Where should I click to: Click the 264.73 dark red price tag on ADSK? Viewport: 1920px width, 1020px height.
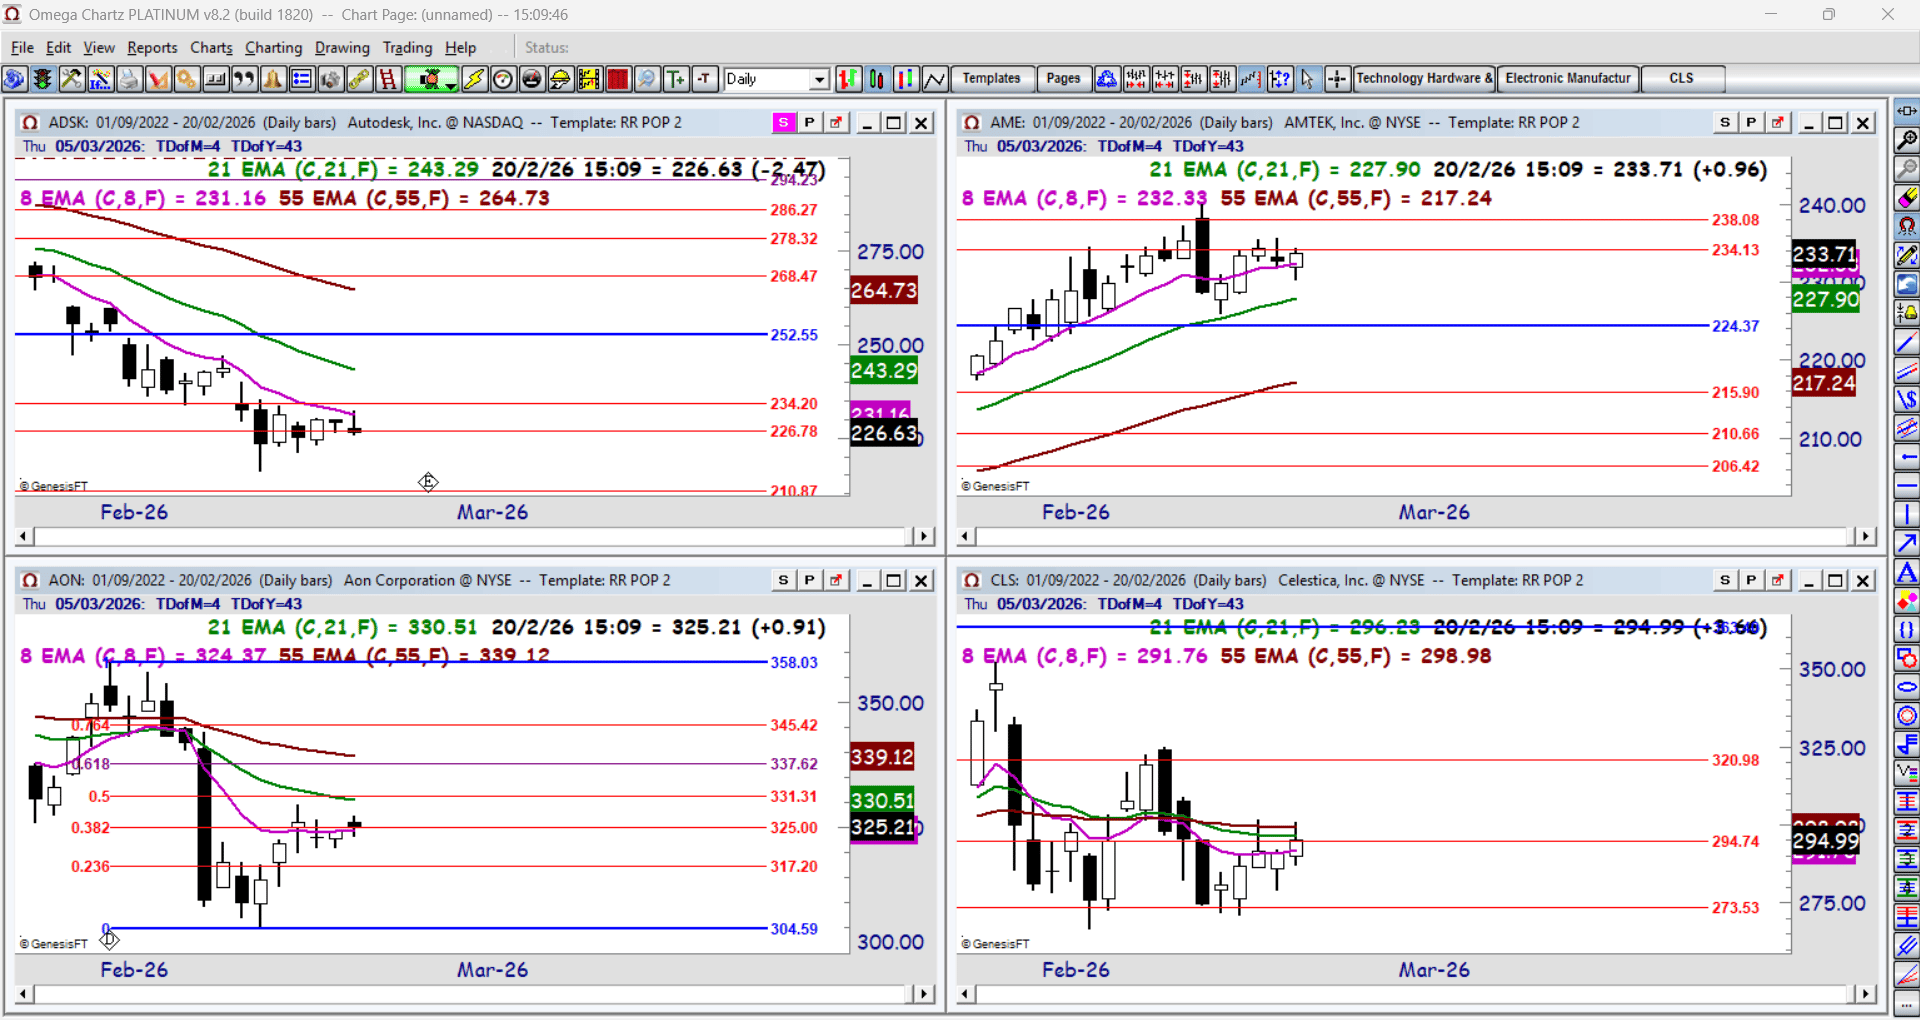coord(884,291)
